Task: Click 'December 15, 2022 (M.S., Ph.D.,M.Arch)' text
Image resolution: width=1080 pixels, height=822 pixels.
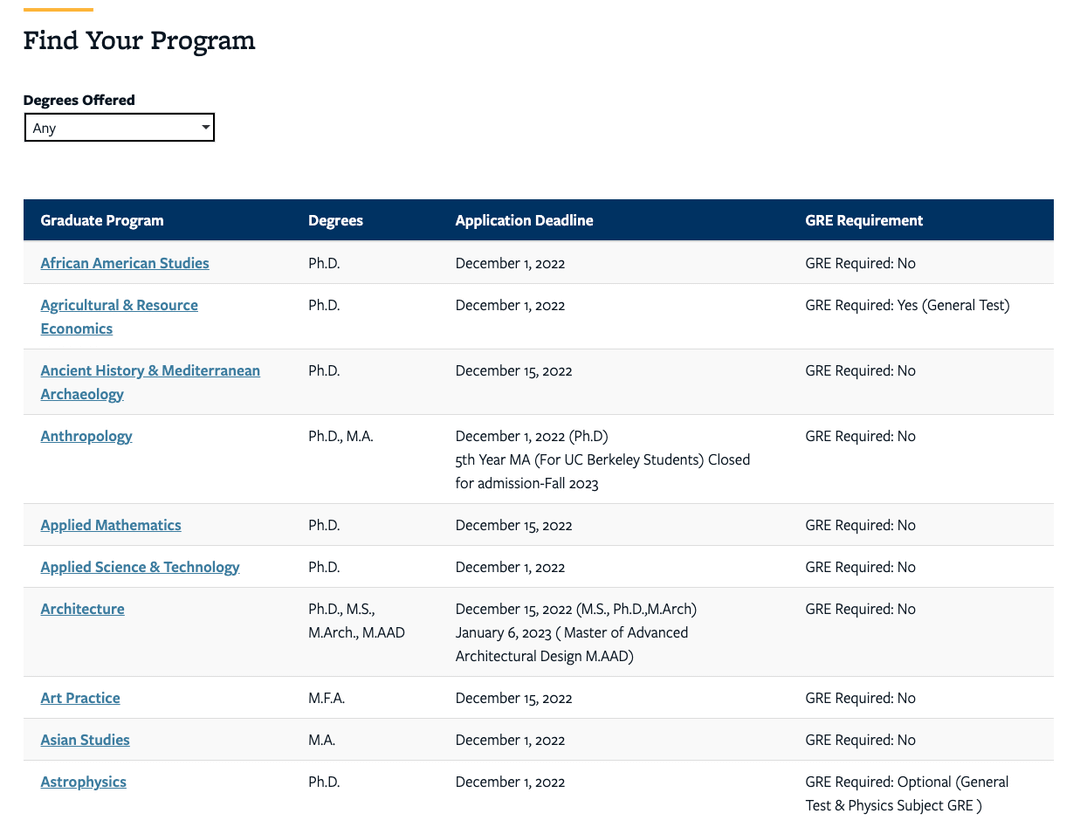Action: coord(576,609)
